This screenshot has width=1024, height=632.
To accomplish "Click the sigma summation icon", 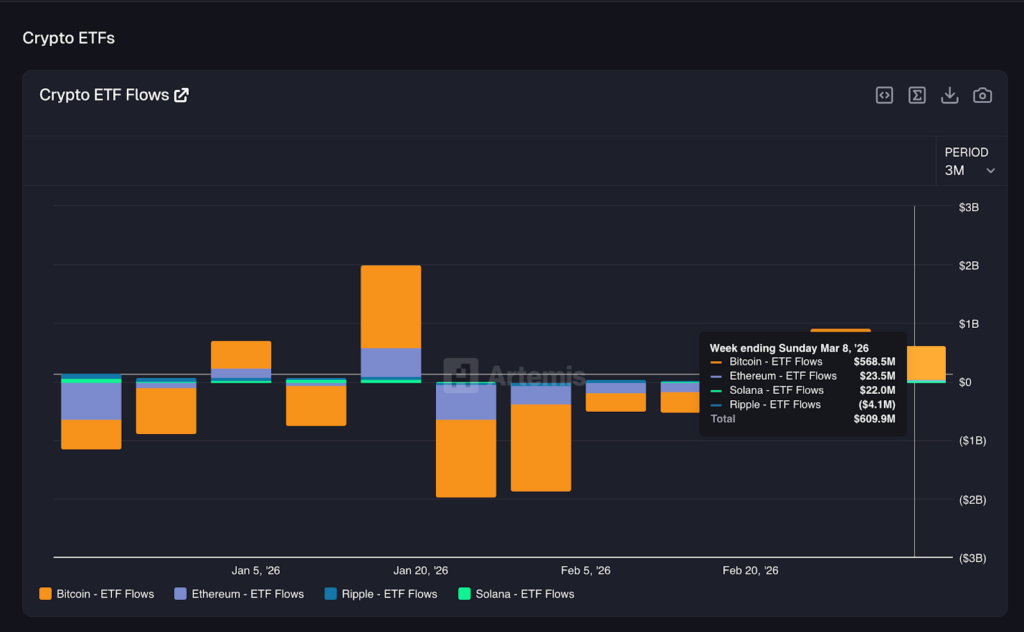I will (x=917, y=95).
